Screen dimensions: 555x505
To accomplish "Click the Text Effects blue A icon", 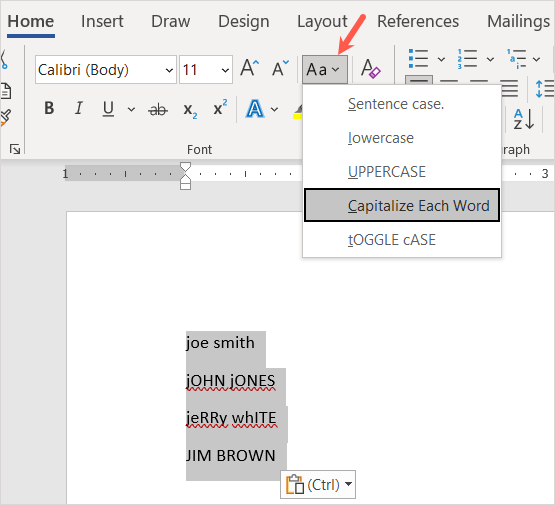I will coord(254,109).
